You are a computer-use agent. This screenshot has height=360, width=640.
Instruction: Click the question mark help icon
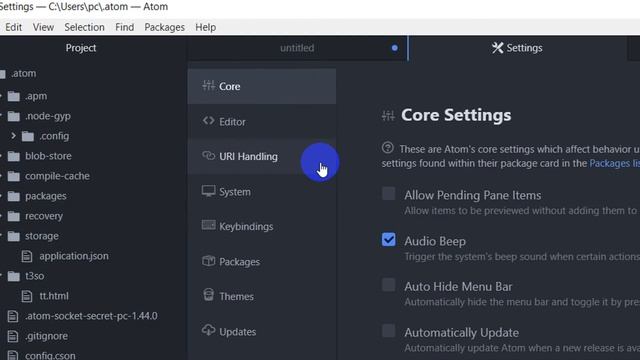388,148
